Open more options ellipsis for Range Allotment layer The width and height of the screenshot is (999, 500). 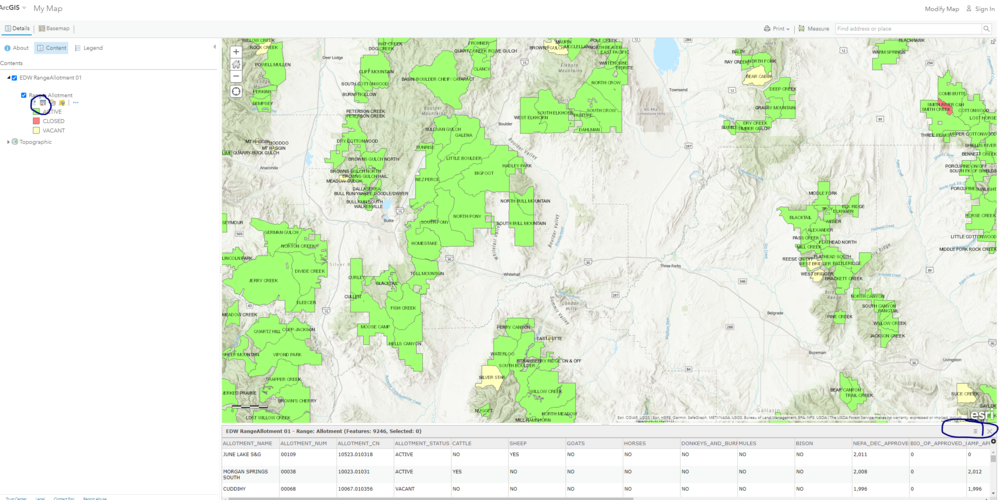pos(75,103)
